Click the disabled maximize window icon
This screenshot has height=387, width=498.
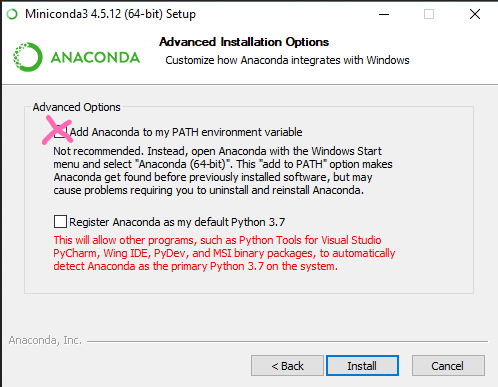click(x=429, y=14)
